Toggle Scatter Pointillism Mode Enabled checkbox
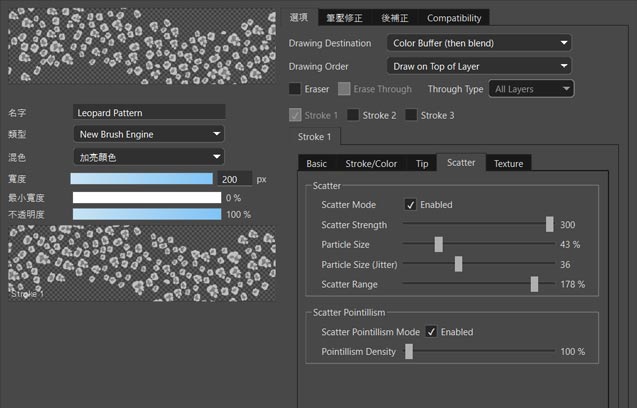This screenshot has height=408, width=637. point(431,331)
